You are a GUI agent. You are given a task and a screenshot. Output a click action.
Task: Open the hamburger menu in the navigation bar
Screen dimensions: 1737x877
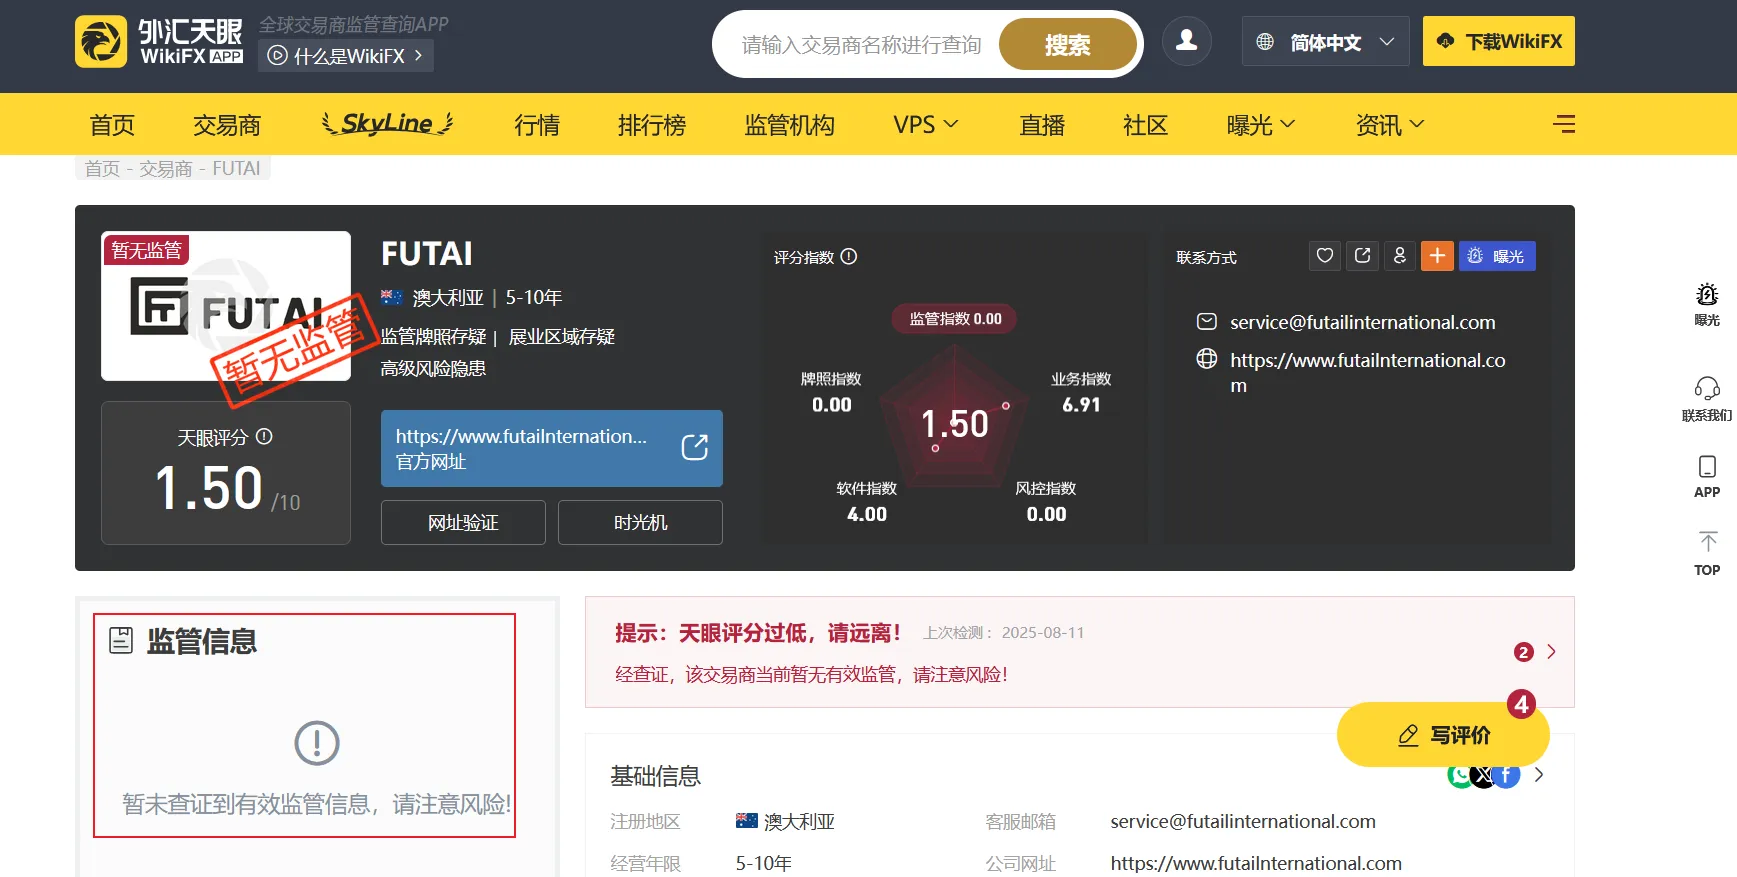1564,124
